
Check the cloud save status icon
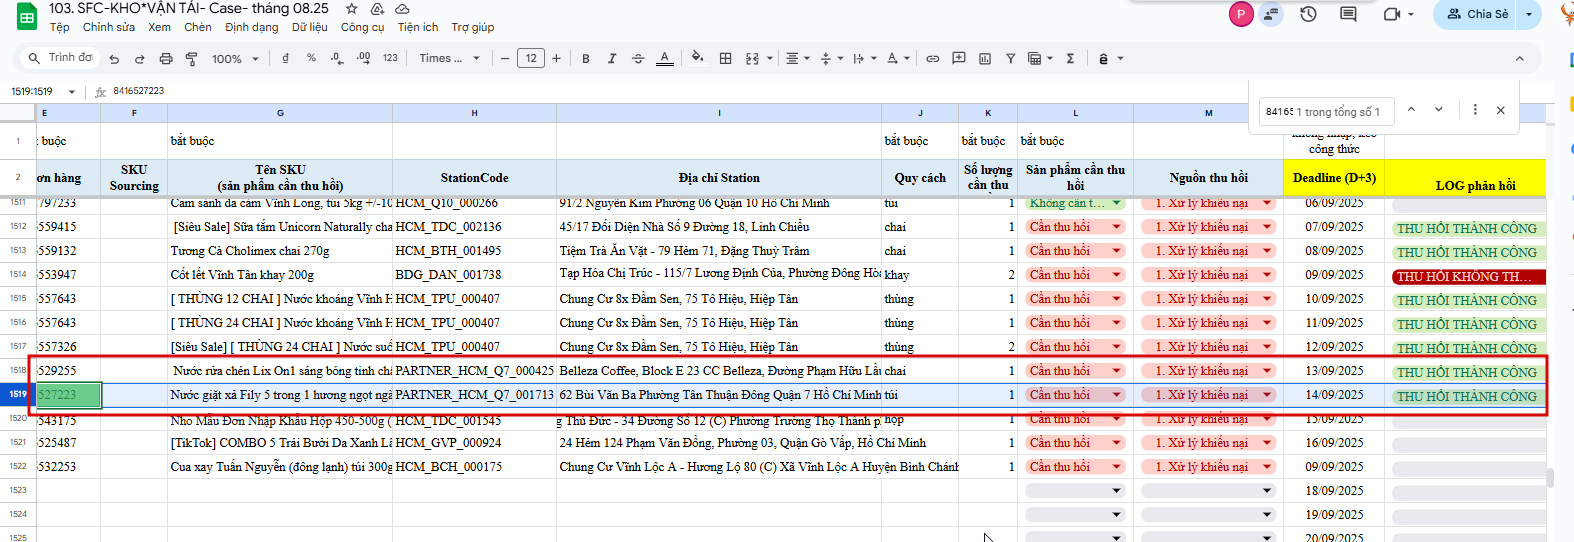coord(403,8)
